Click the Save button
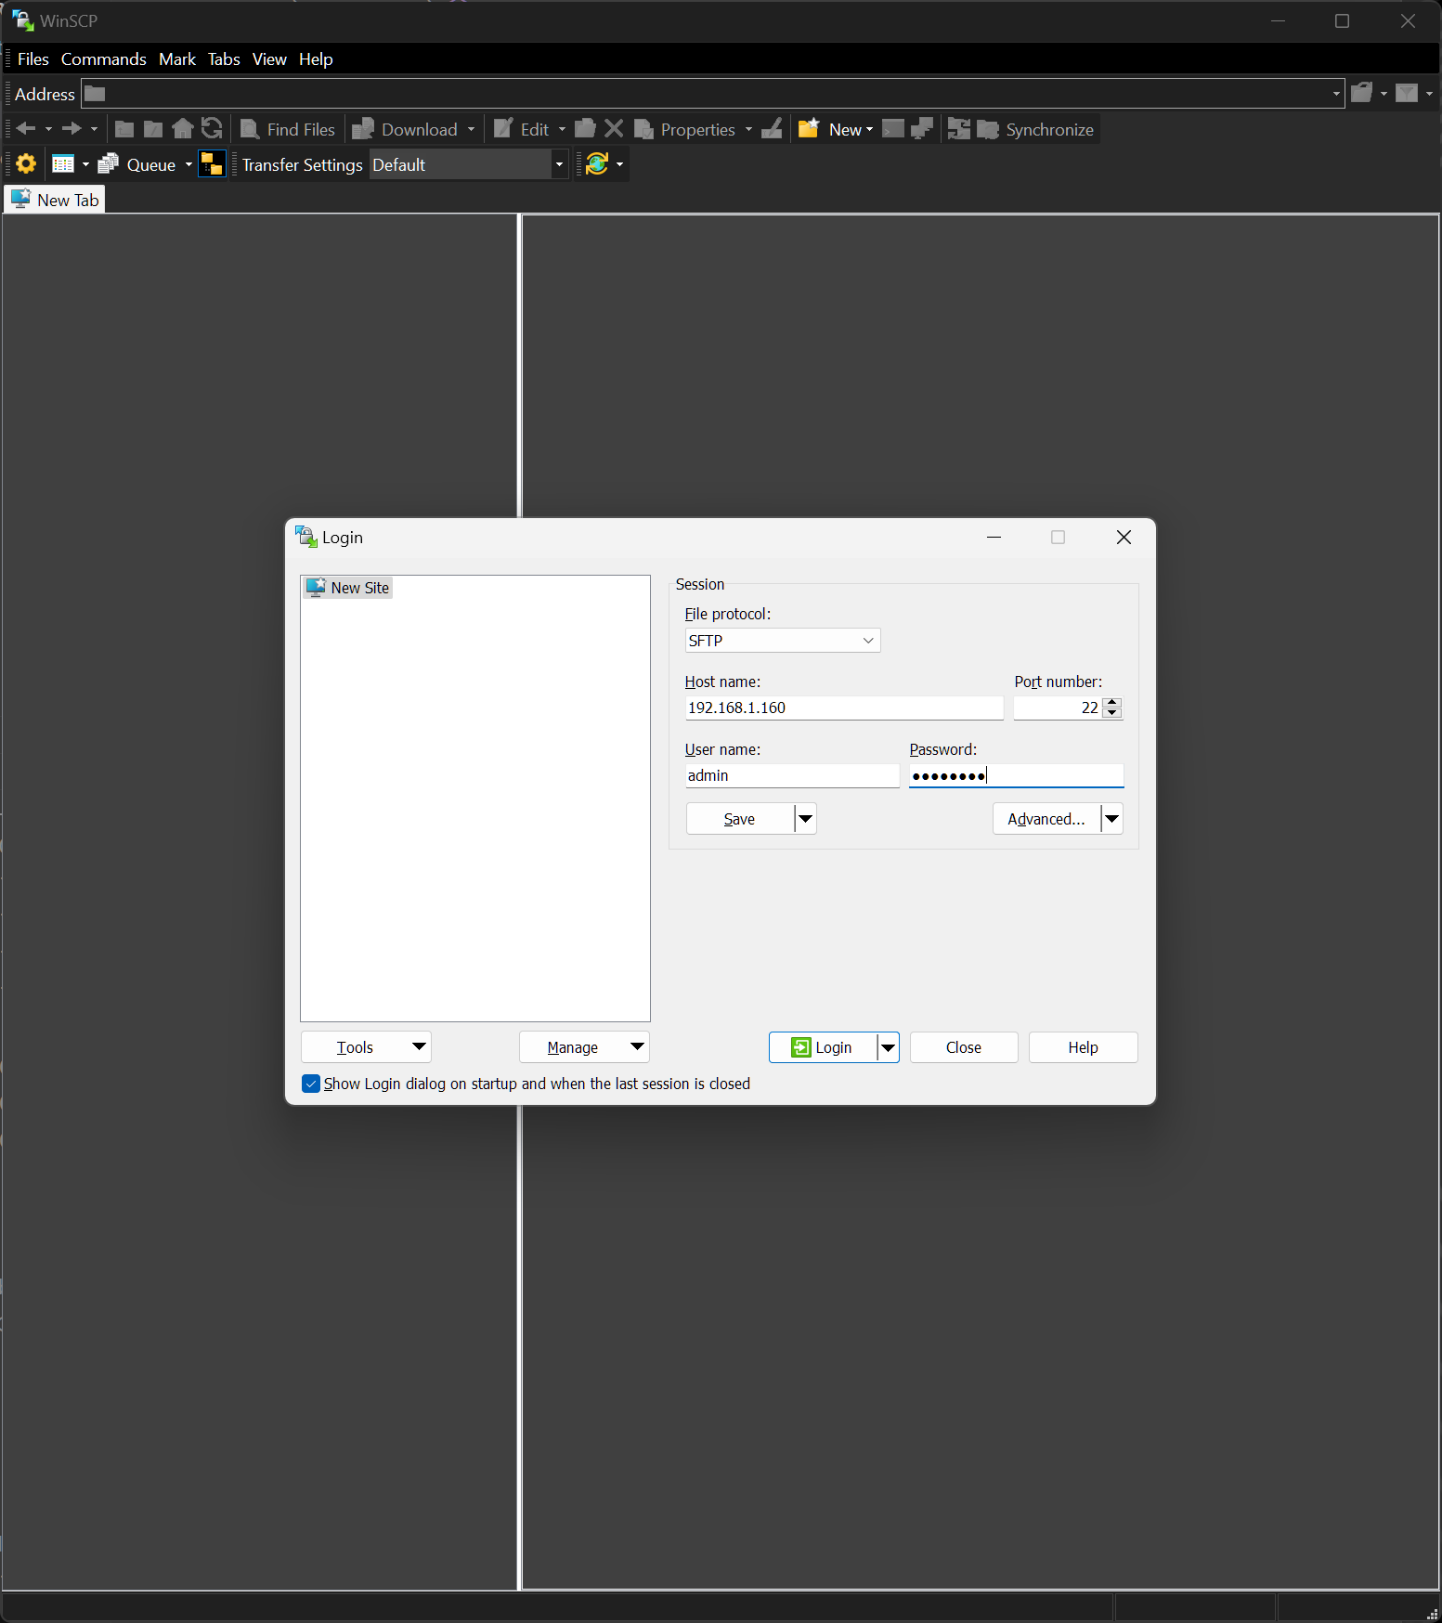The image size is (1442, 1623). point(740,819)
